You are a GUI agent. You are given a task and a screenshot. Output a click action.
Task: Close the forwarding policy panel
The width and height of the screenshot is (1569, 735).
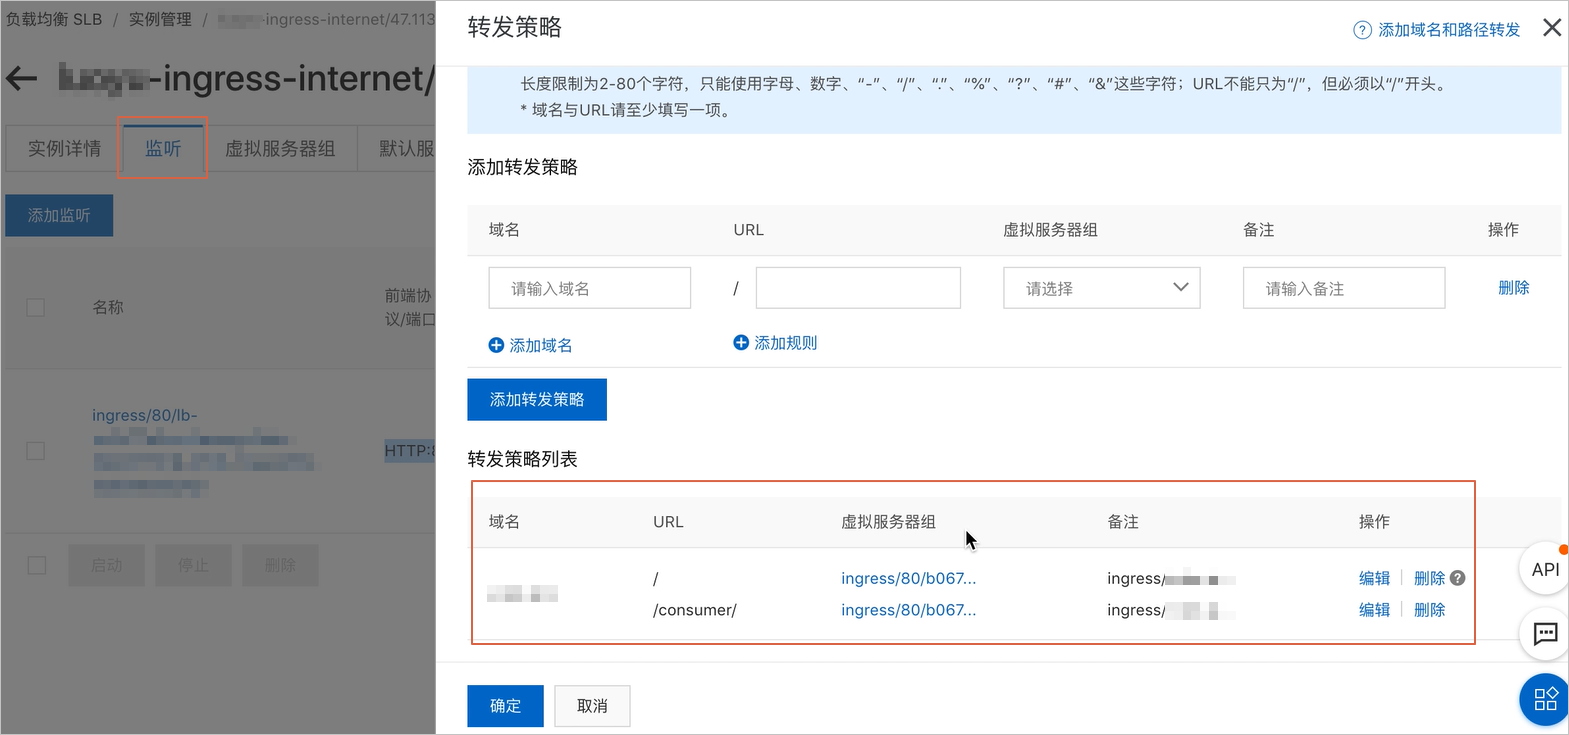[1551, 28]
